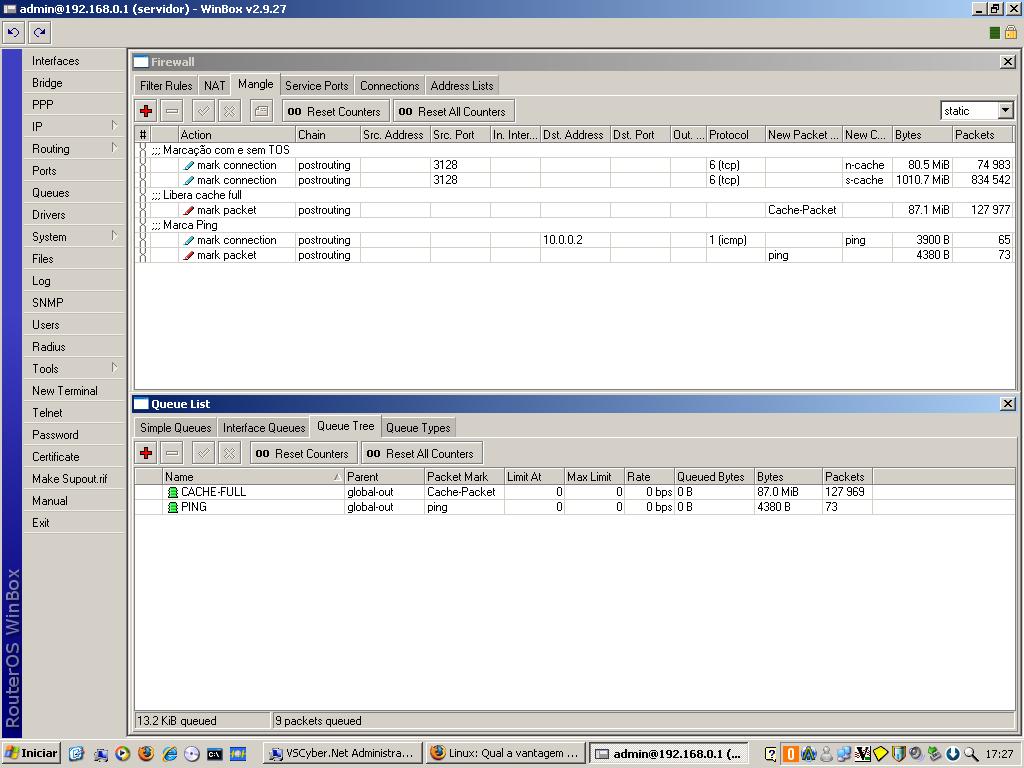Click the green CACHE-FULL queue icon
The width and height of the screenshot is (1024, 768).
pos(172,492)
